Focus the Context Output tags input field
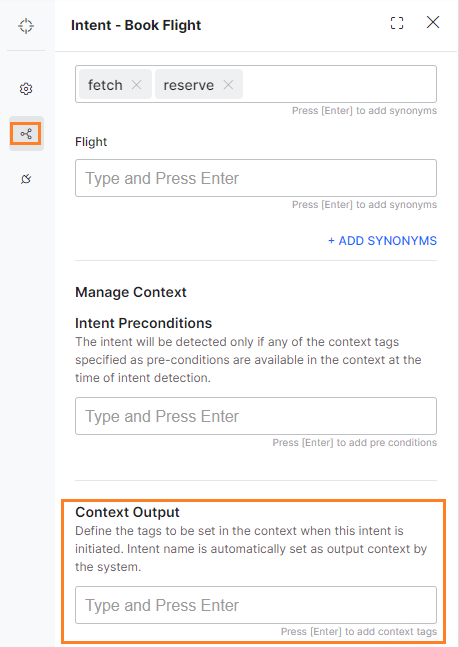 tap(256, 605)
